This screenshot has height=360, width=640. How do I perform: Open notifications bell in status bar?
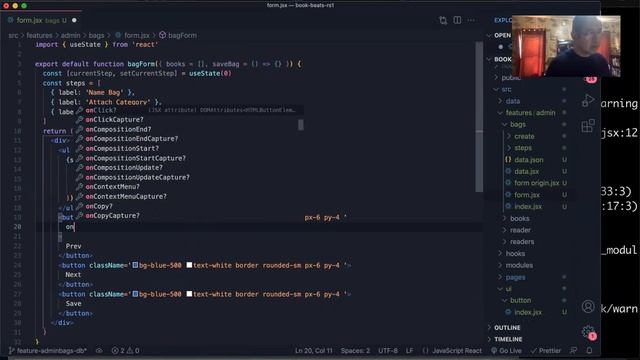pyautogui.click(x=589, y=350)
